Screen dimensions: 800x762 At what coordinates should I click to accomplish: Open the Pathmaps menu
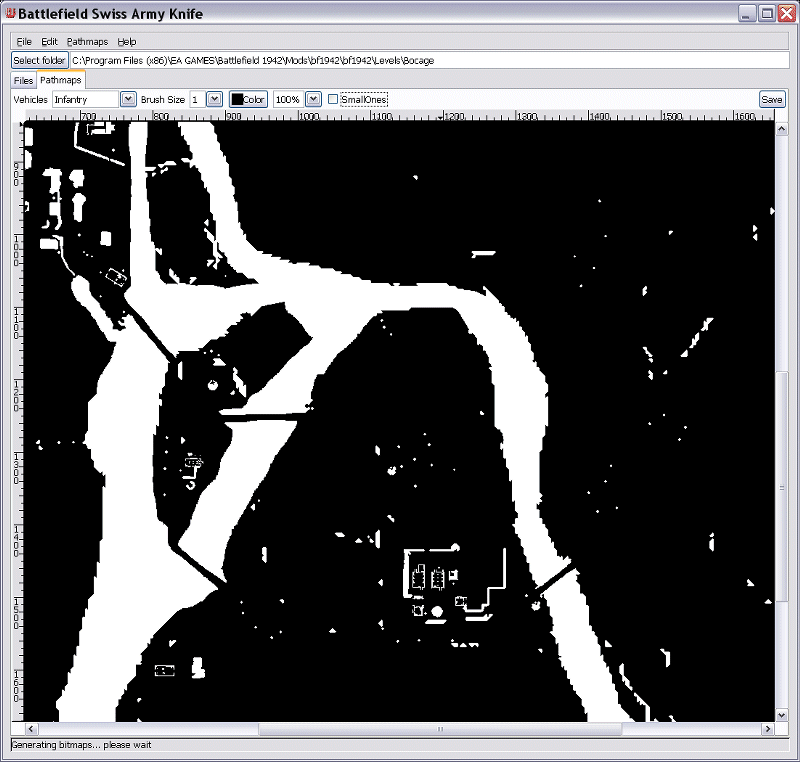coord(87,42)
